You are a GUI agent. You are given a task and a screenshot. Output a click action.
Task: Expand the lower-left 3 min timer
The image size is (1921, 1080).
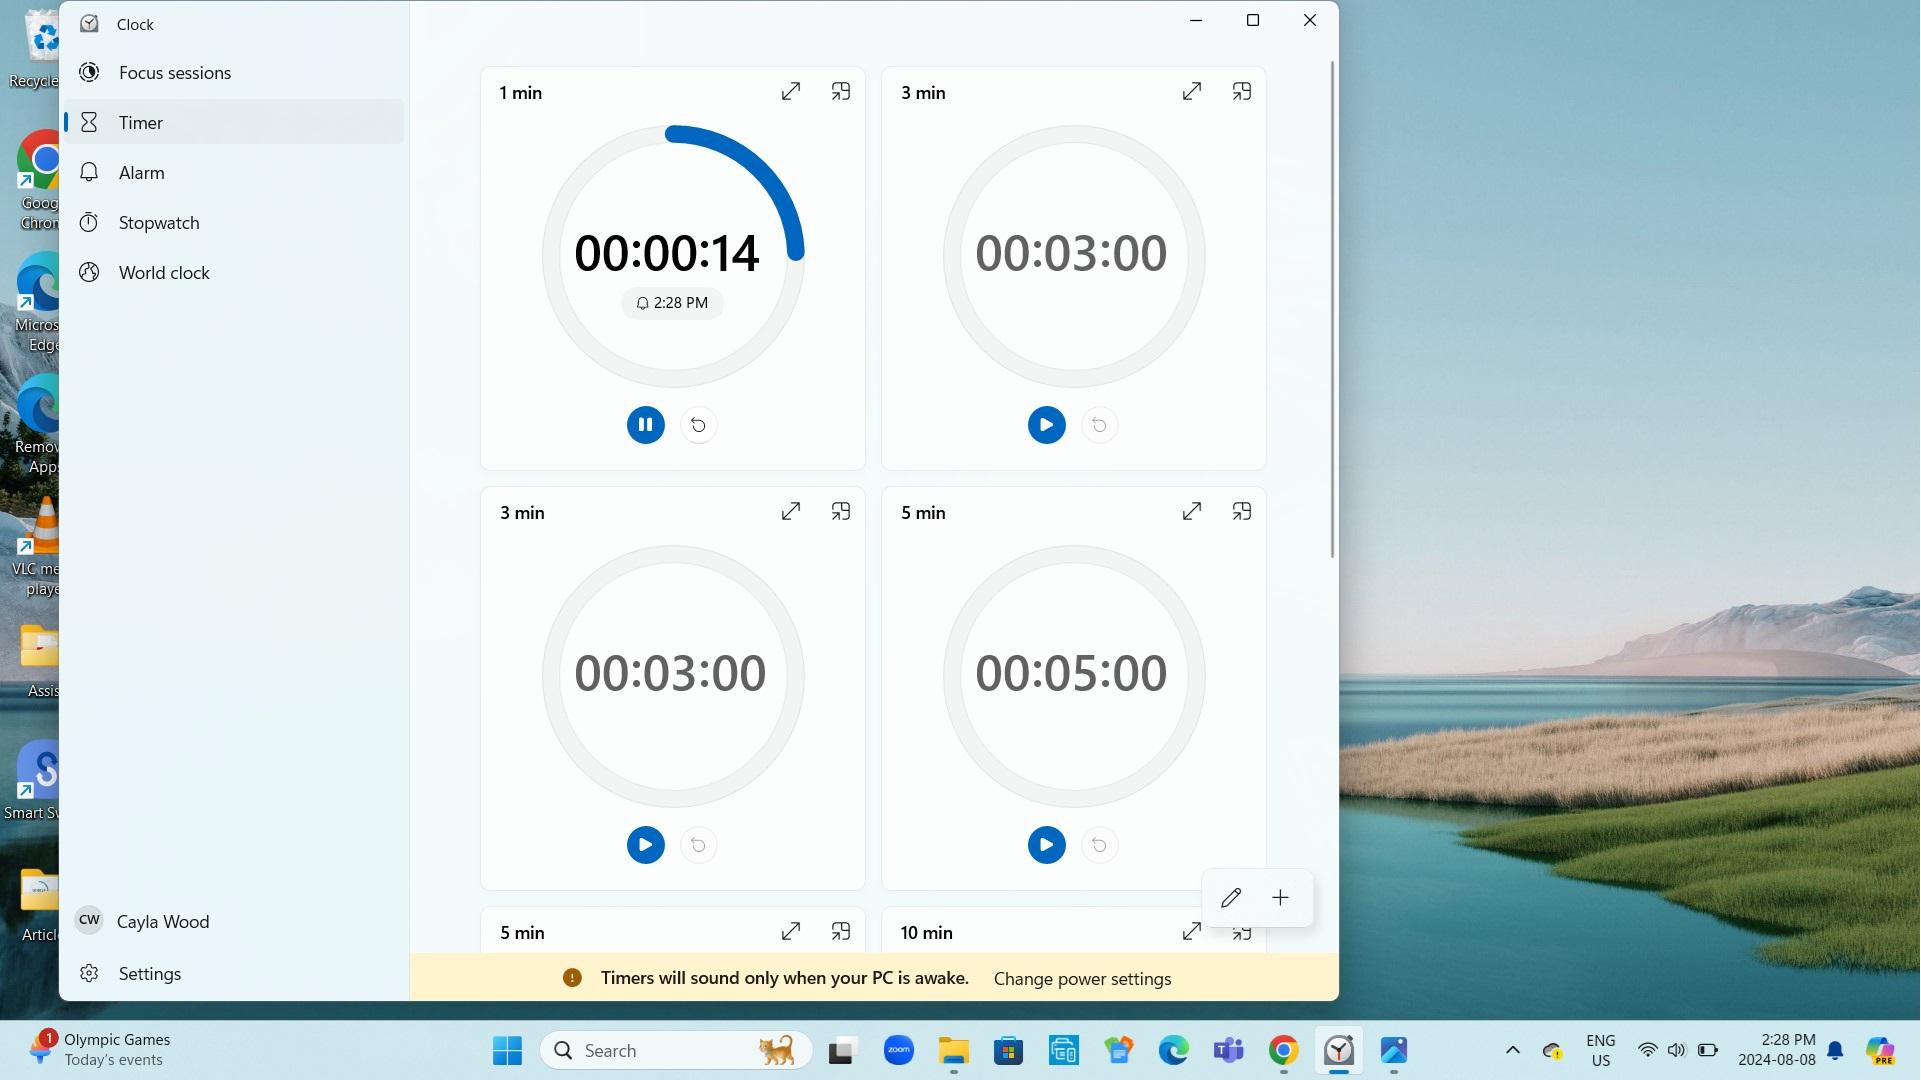[x=790, y=511]
